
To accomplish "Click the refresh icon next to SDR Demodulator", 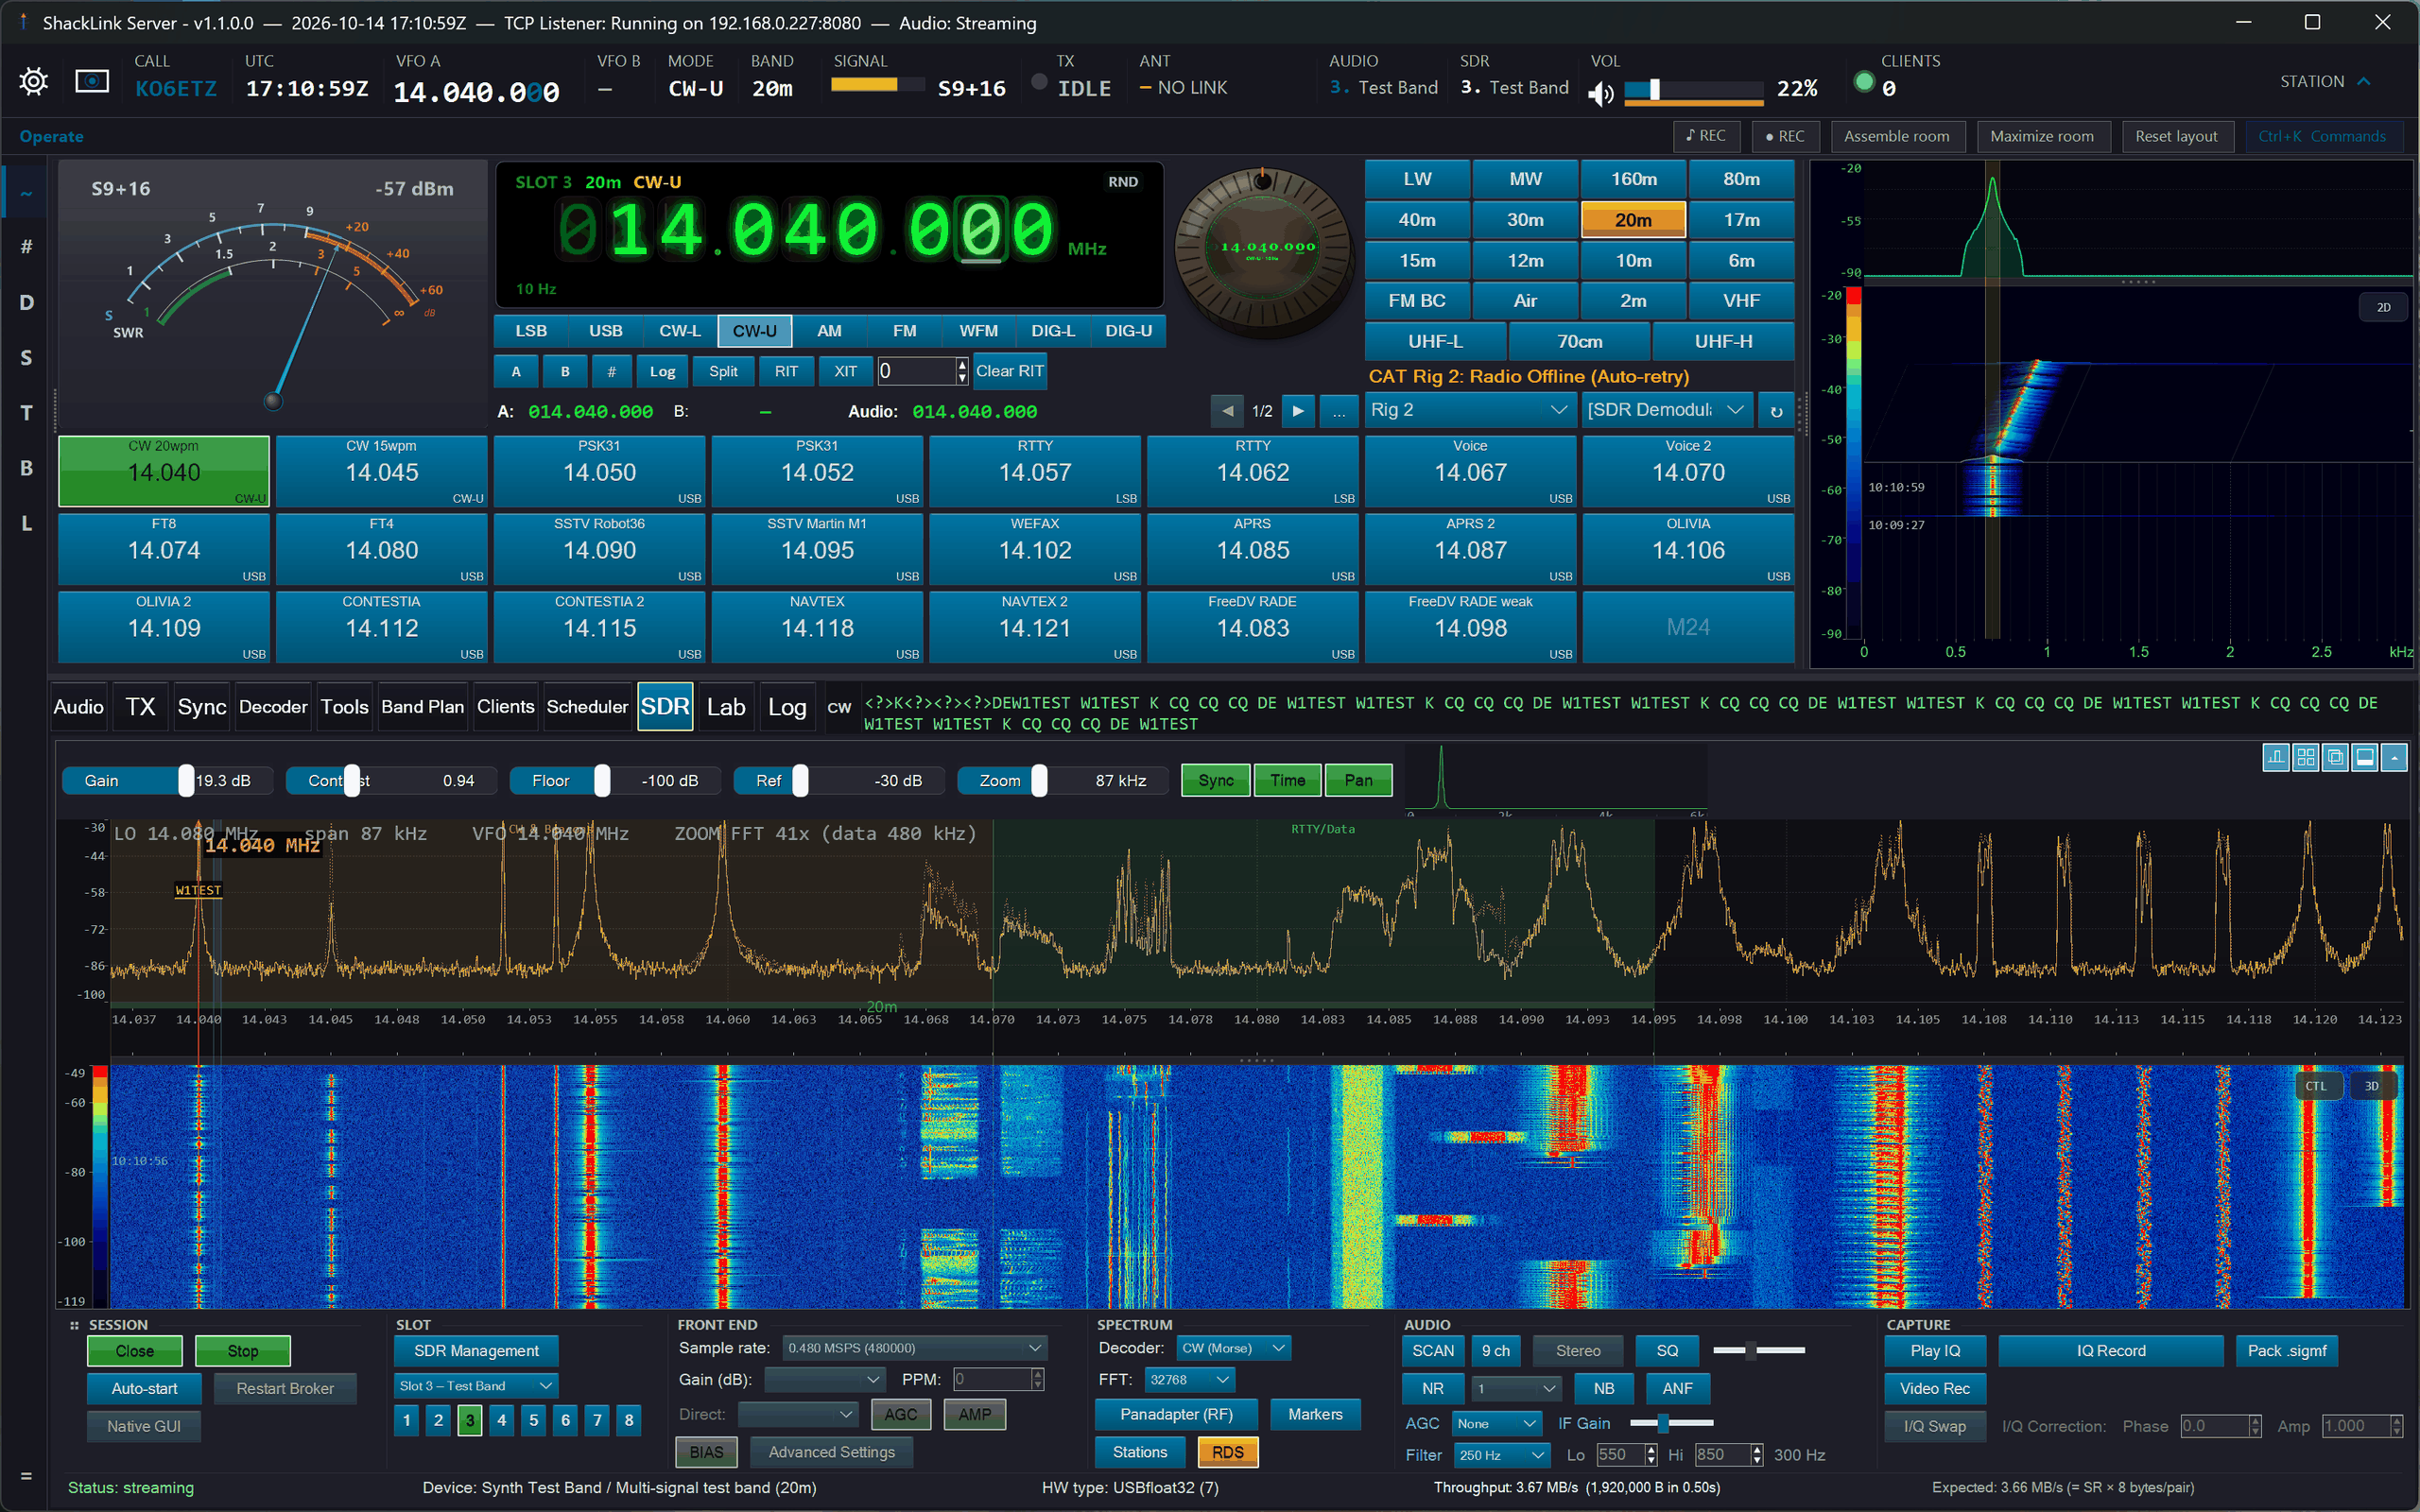I will coord(1776,410).
